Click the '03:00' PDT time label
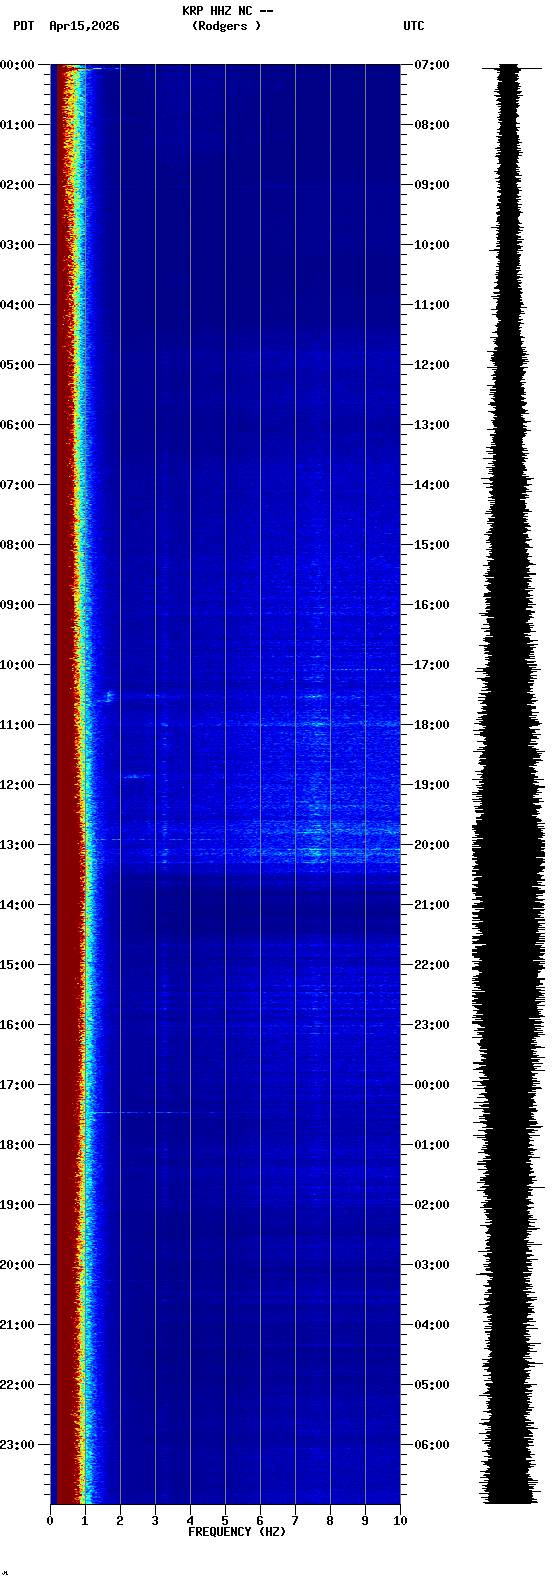Image resolution: width=552 pixels, height=1584 pixels. 17,245
